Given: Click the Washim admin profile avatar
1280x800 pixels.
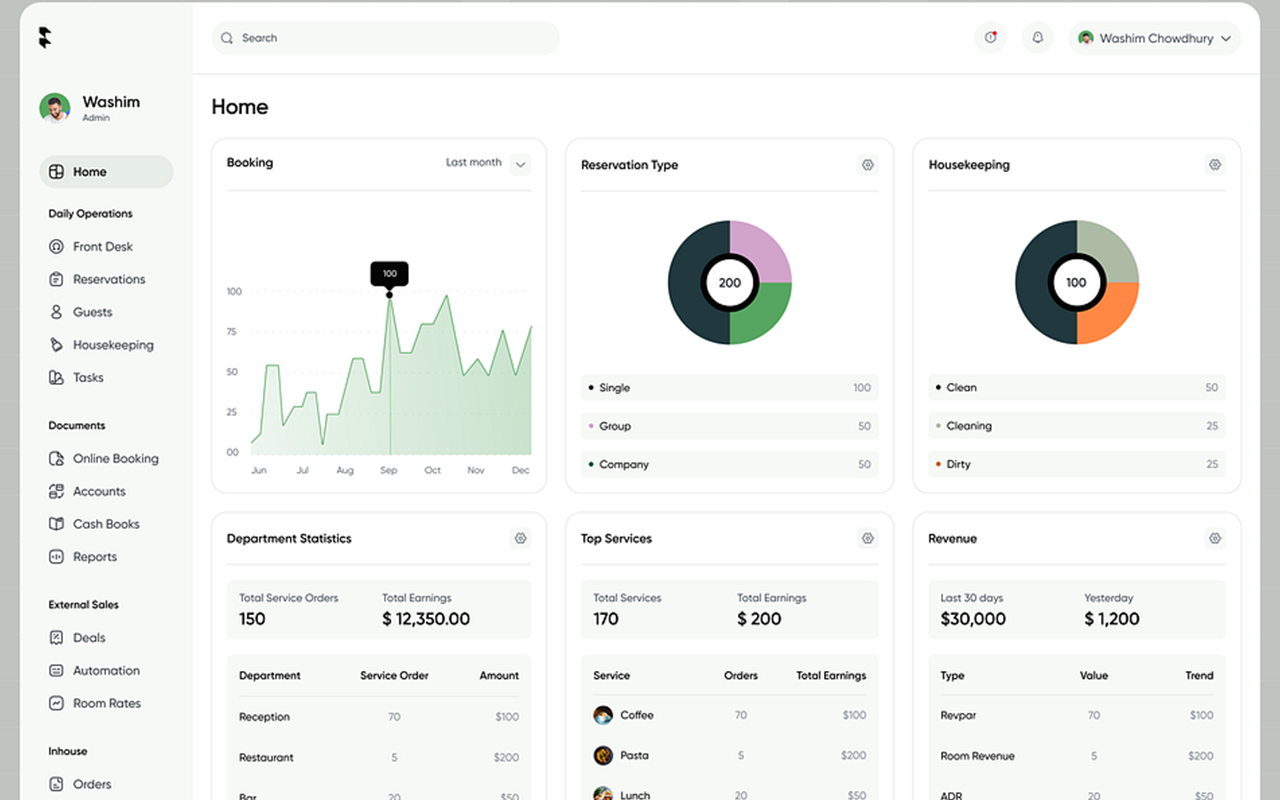Looking at the screenshot, I should point(55,108).
